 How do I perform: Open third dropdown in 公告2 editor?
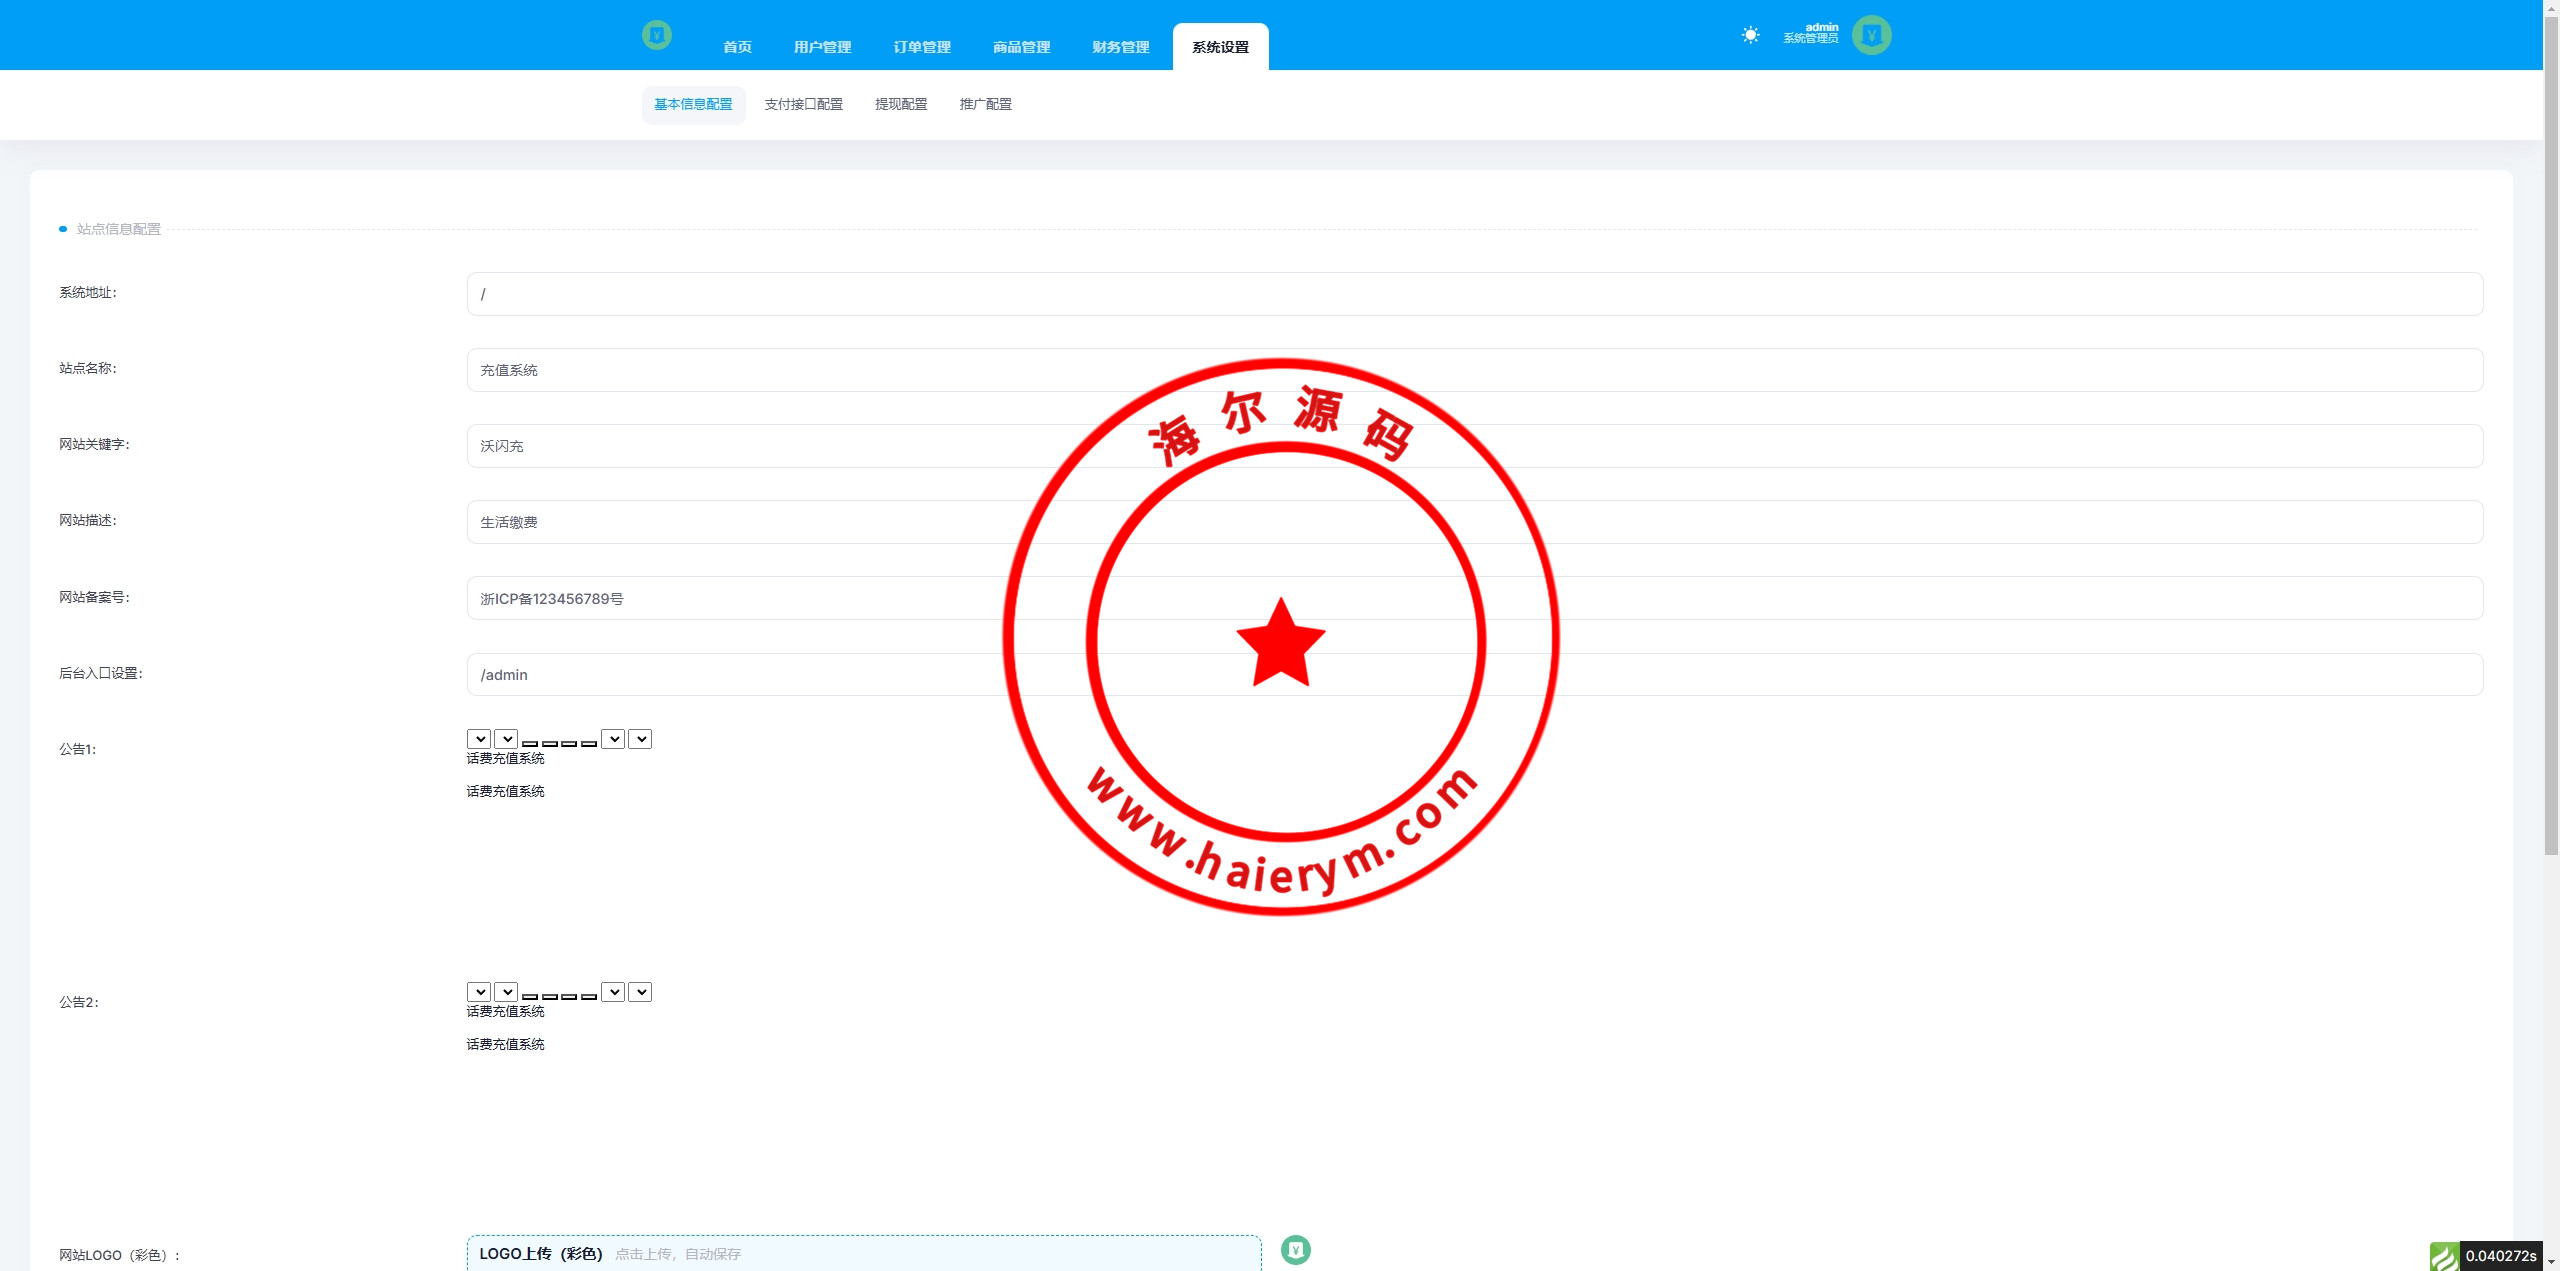613,992
